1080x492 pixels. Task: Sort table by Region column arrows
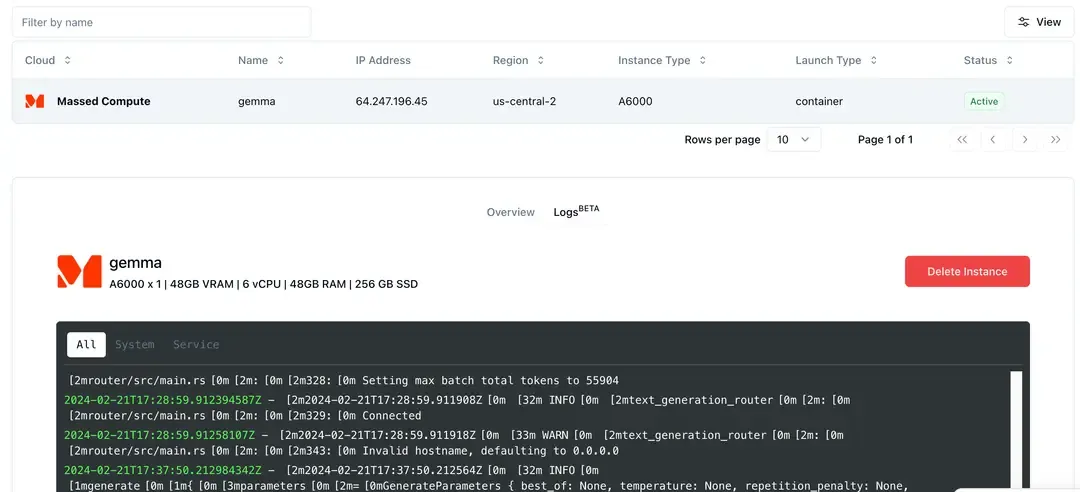pos(541,60)
